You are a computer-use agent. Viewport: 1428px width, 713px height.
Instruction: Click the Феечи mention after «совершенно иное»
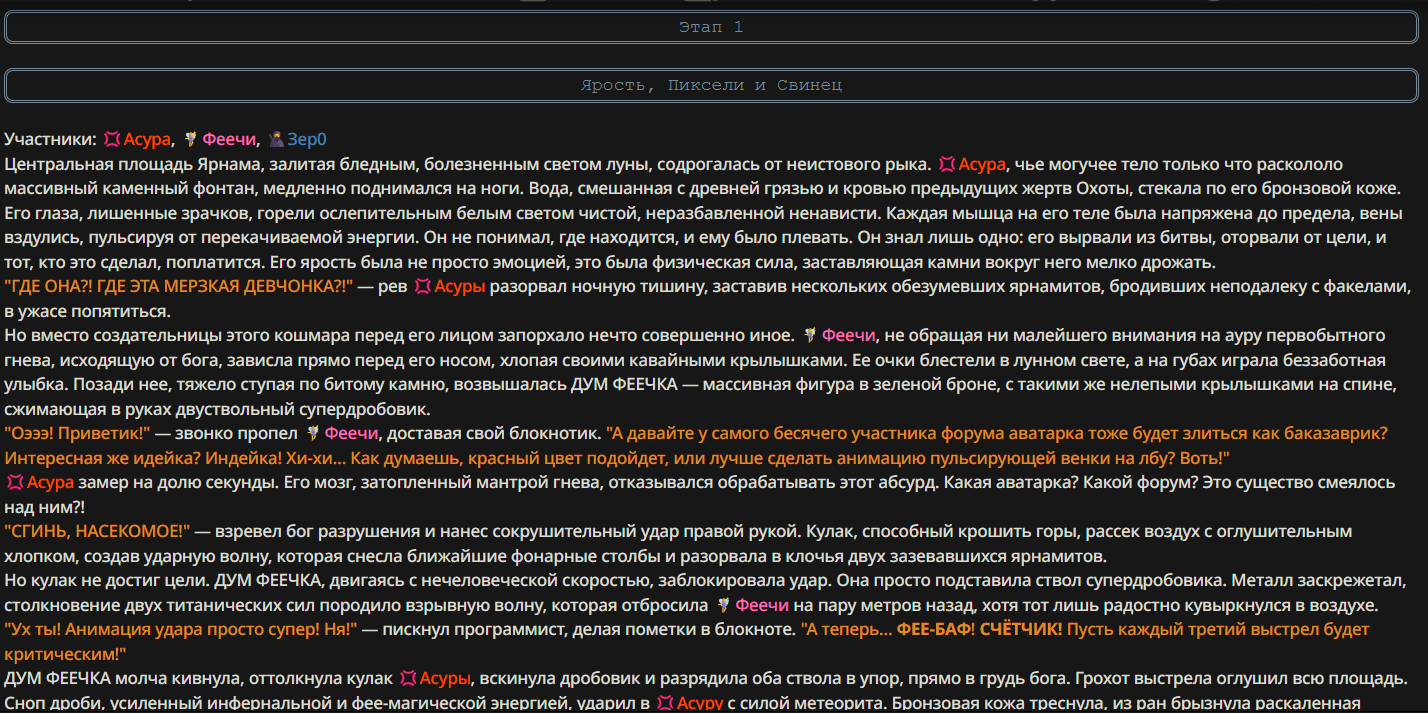click(849, 335)
